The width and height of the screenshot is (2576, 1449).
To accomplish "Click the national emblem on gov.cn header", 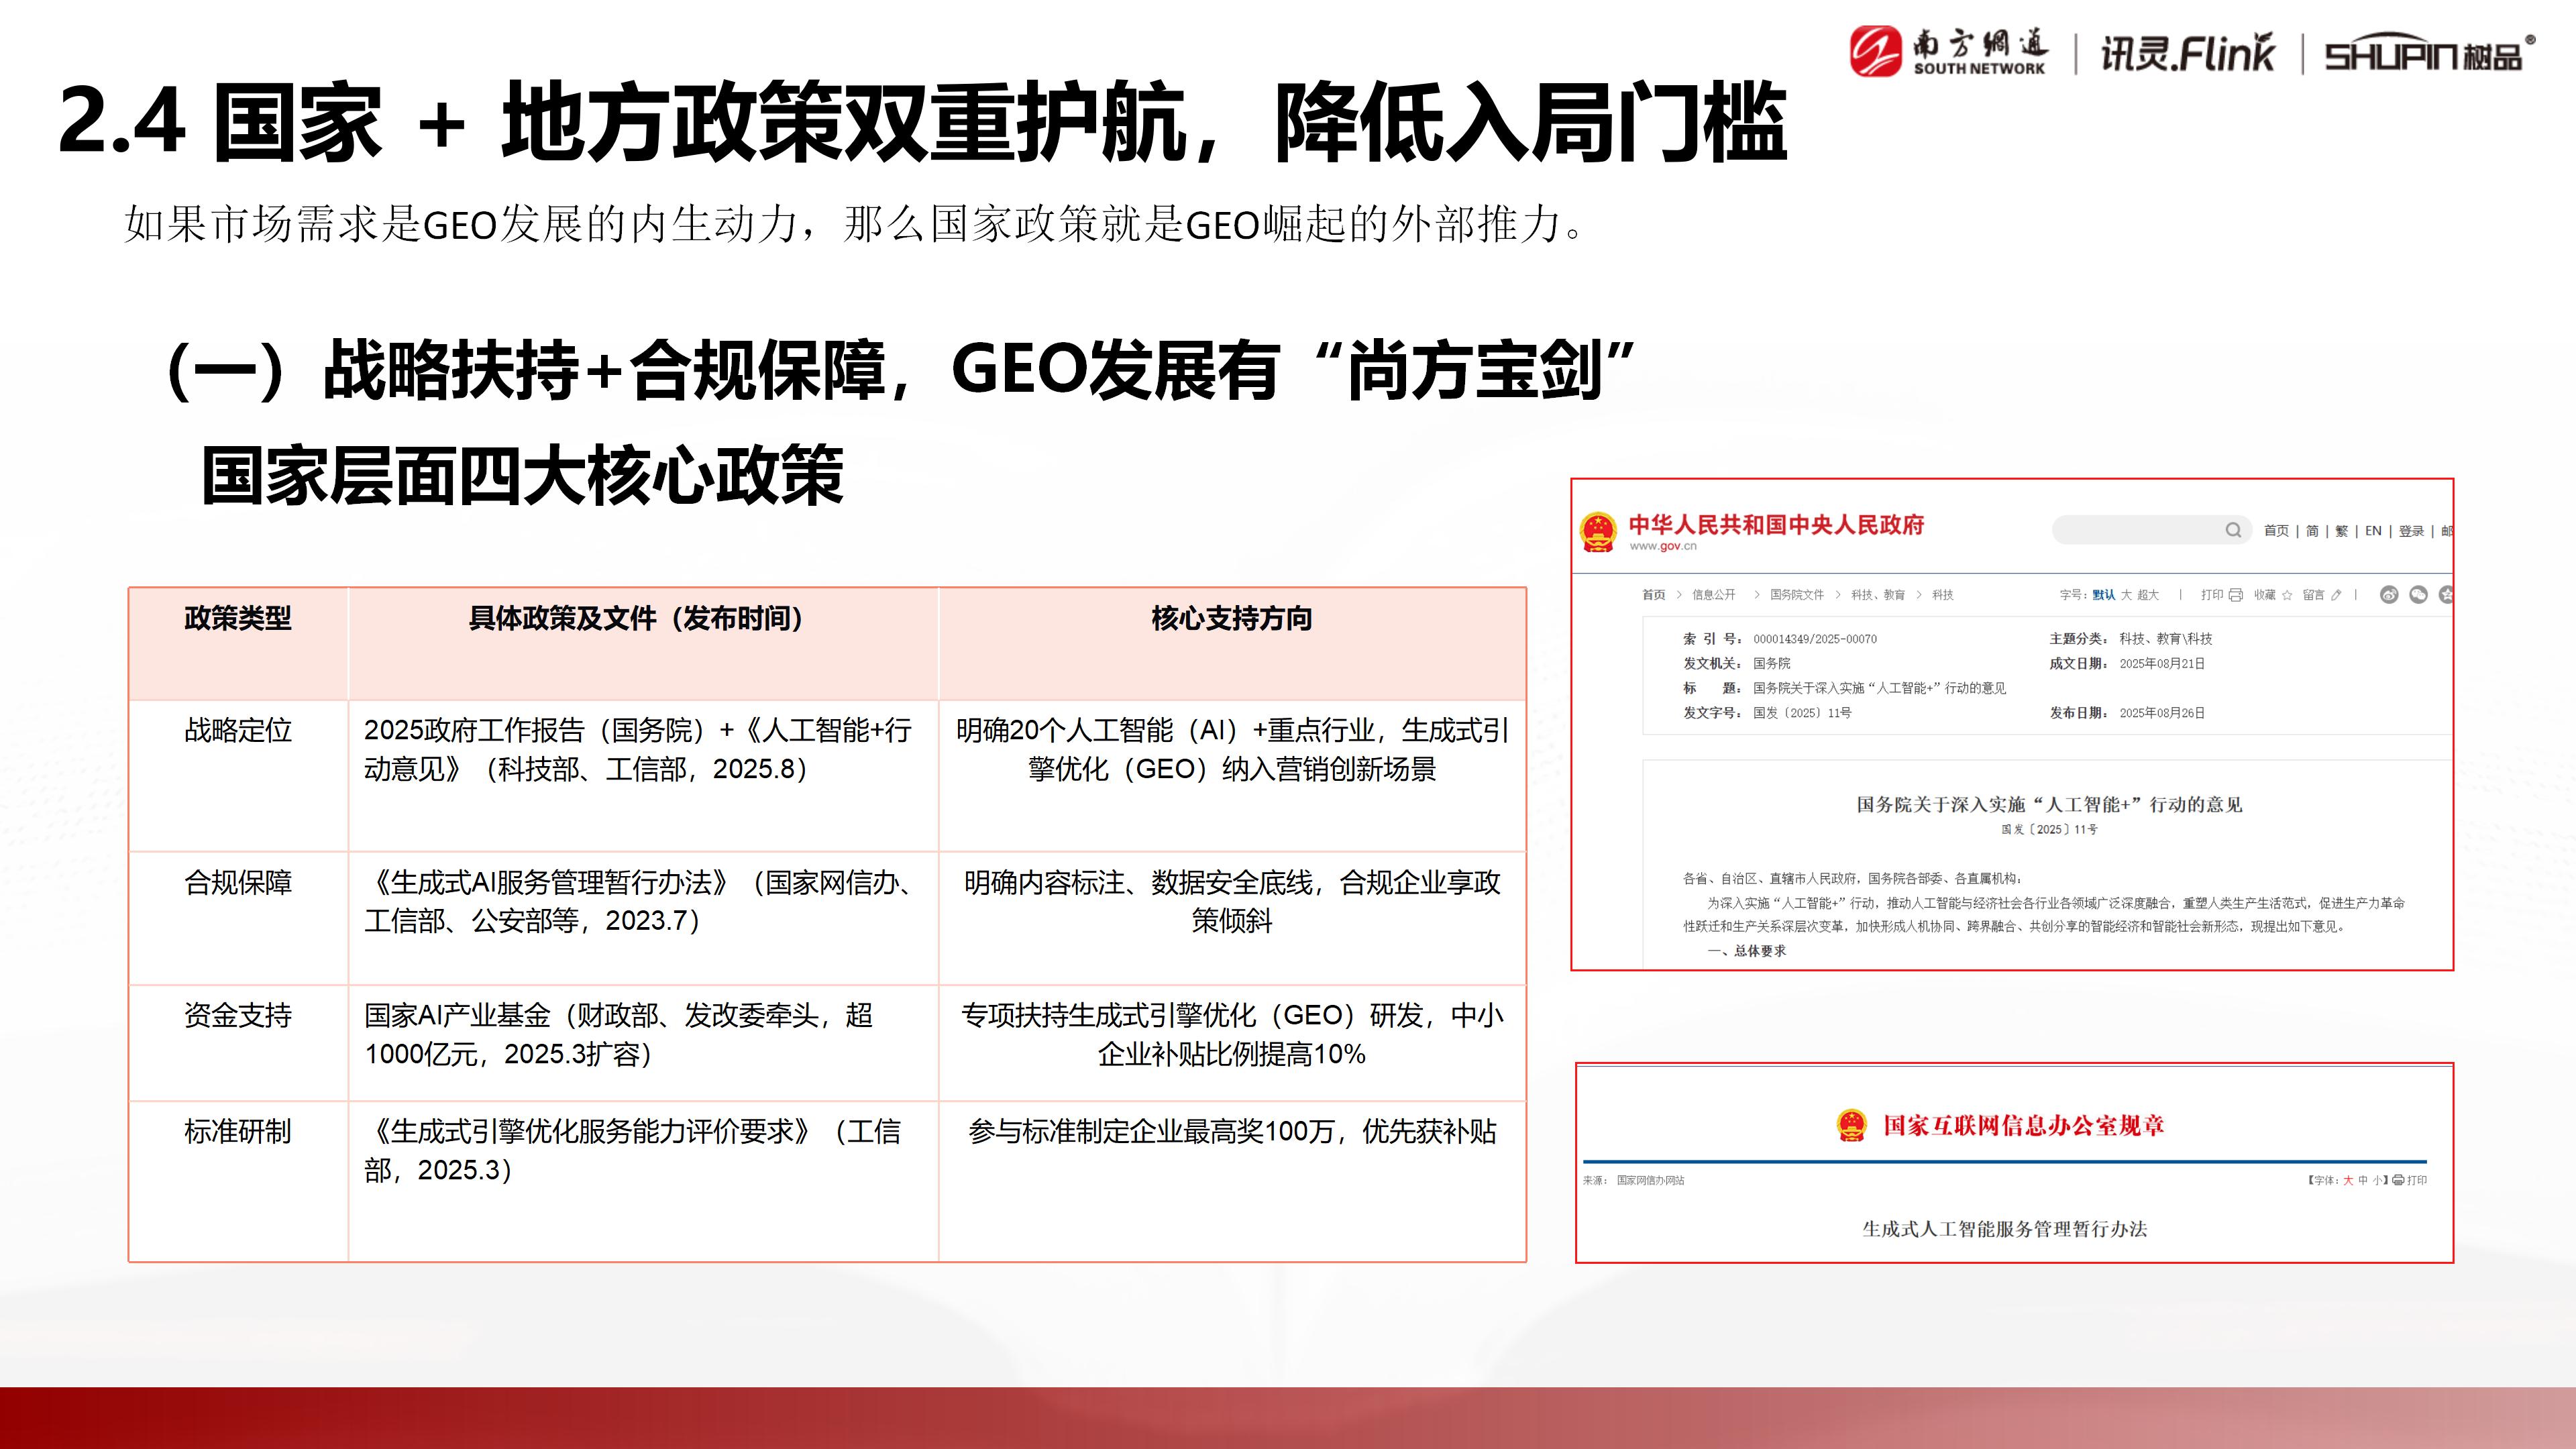I will coord(1598,531).
